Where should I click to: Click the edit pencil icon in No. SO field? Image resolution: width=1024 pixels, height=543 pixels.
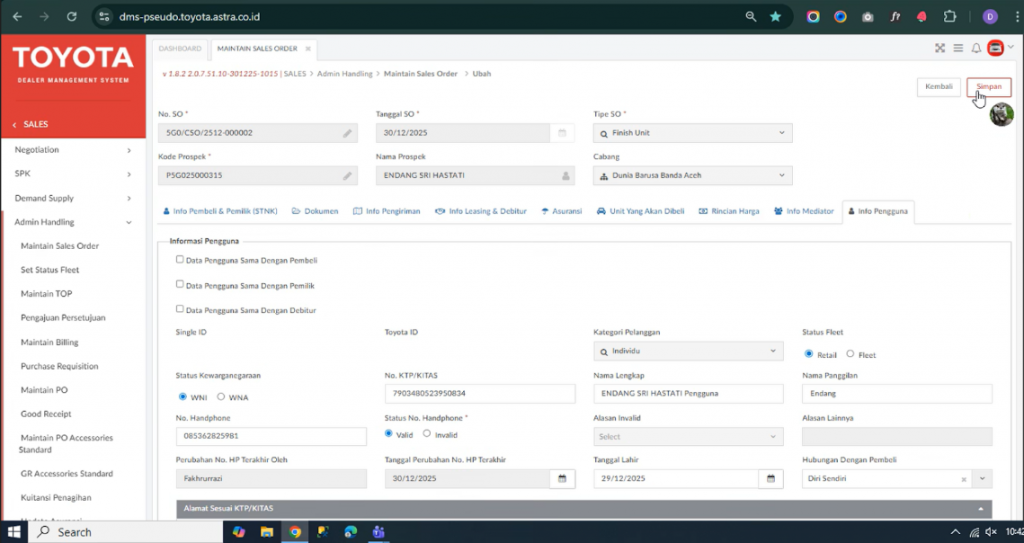point(347,133)
